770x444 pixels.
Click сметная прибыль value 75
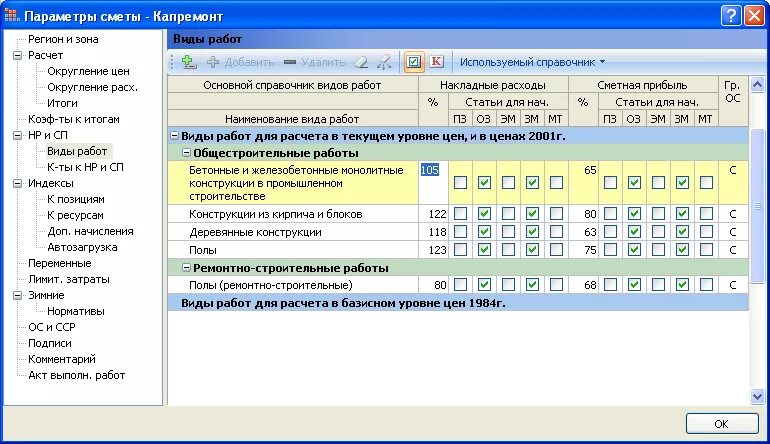590,250
